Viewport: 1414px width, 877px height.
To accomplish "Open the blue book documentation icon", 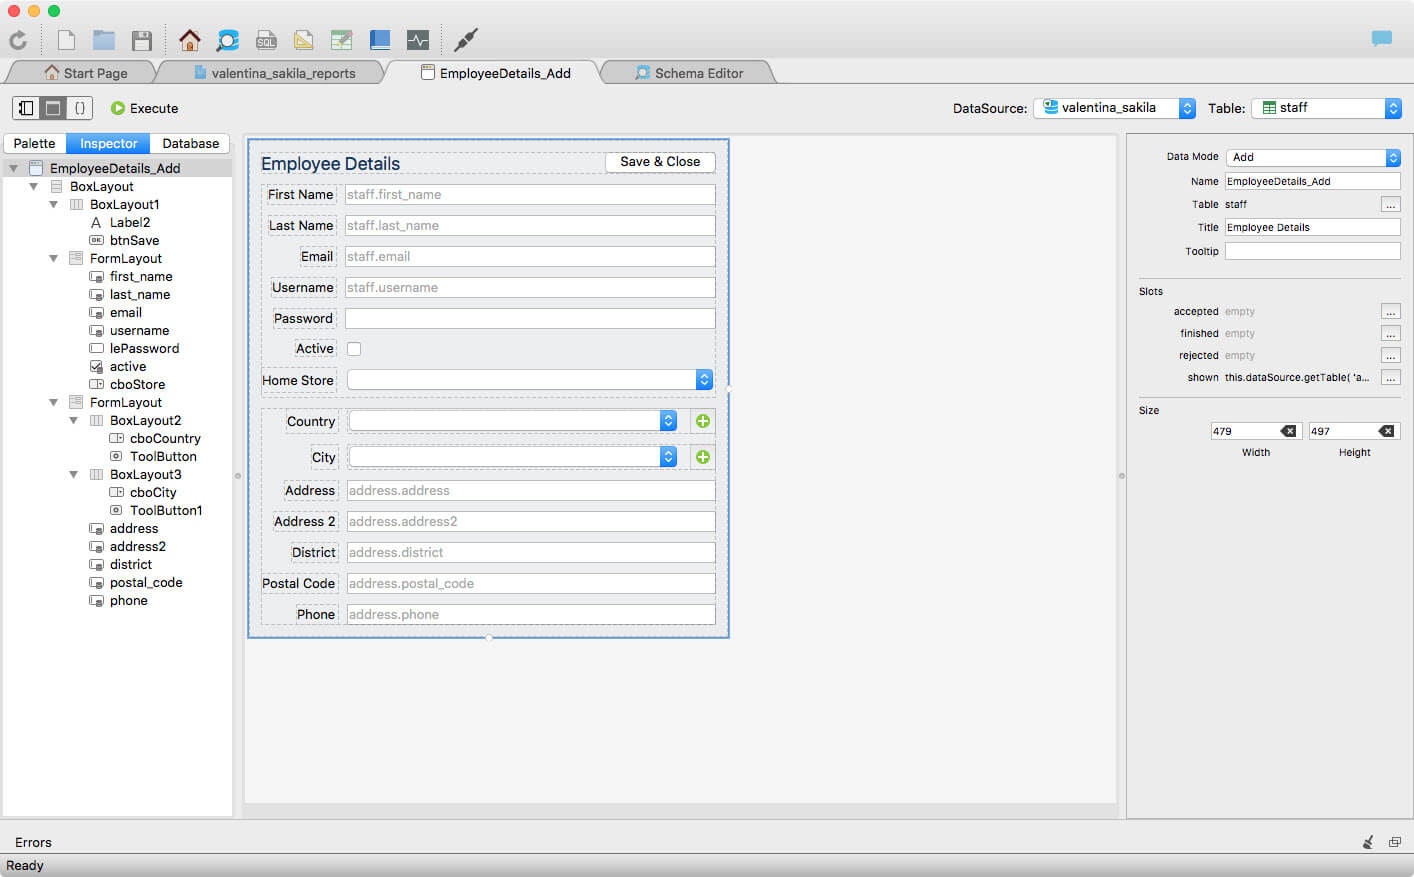I will click(380, 40).
